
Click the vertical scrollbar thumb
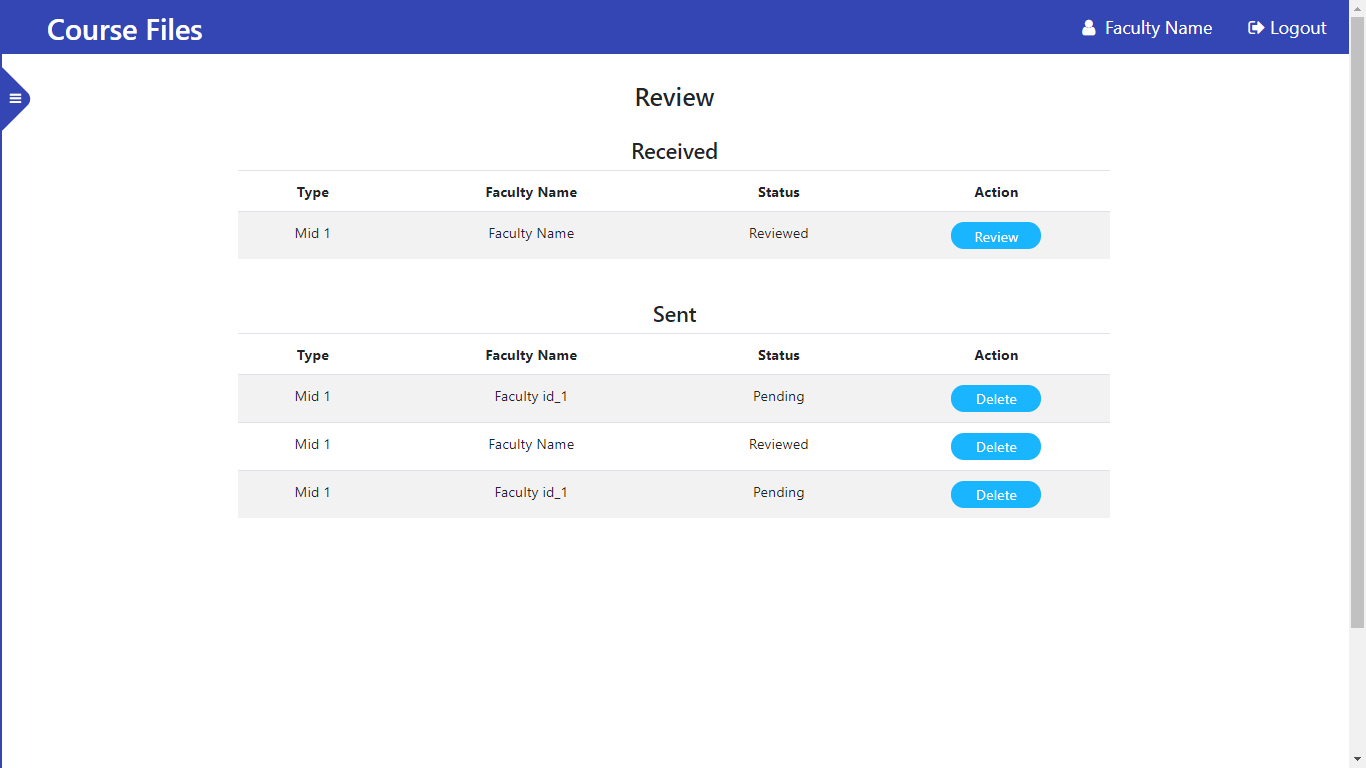coord(1357,322)
